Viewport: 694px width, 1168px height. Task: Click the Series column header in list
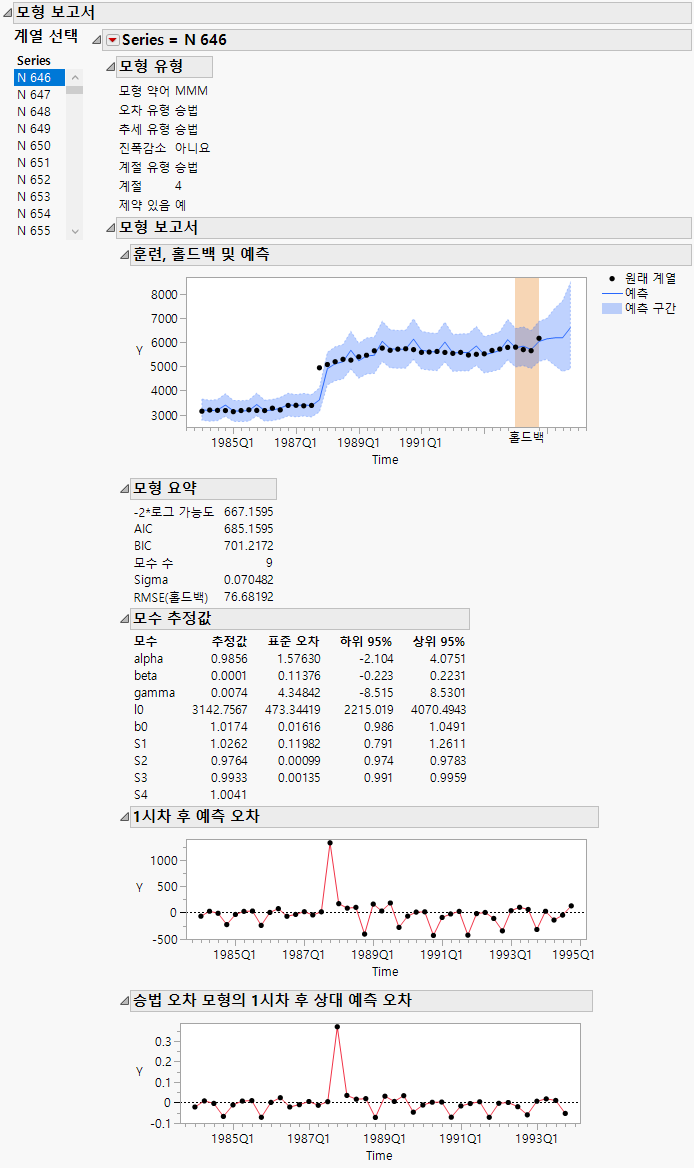(x=34, y=61)
